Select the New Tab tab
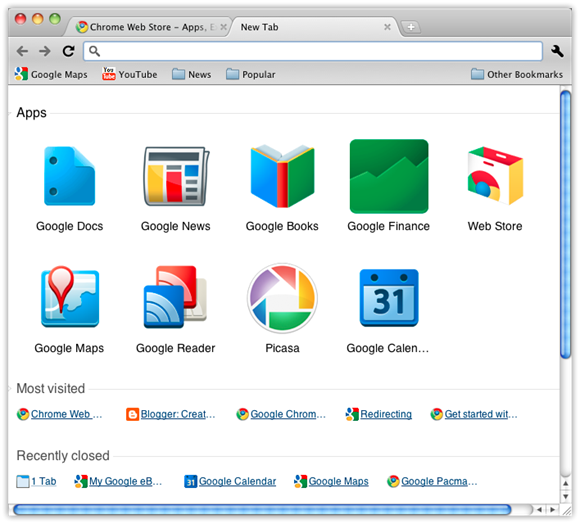Image resolution: width=580 pixels, height=524 pixels. click(314, 27)
